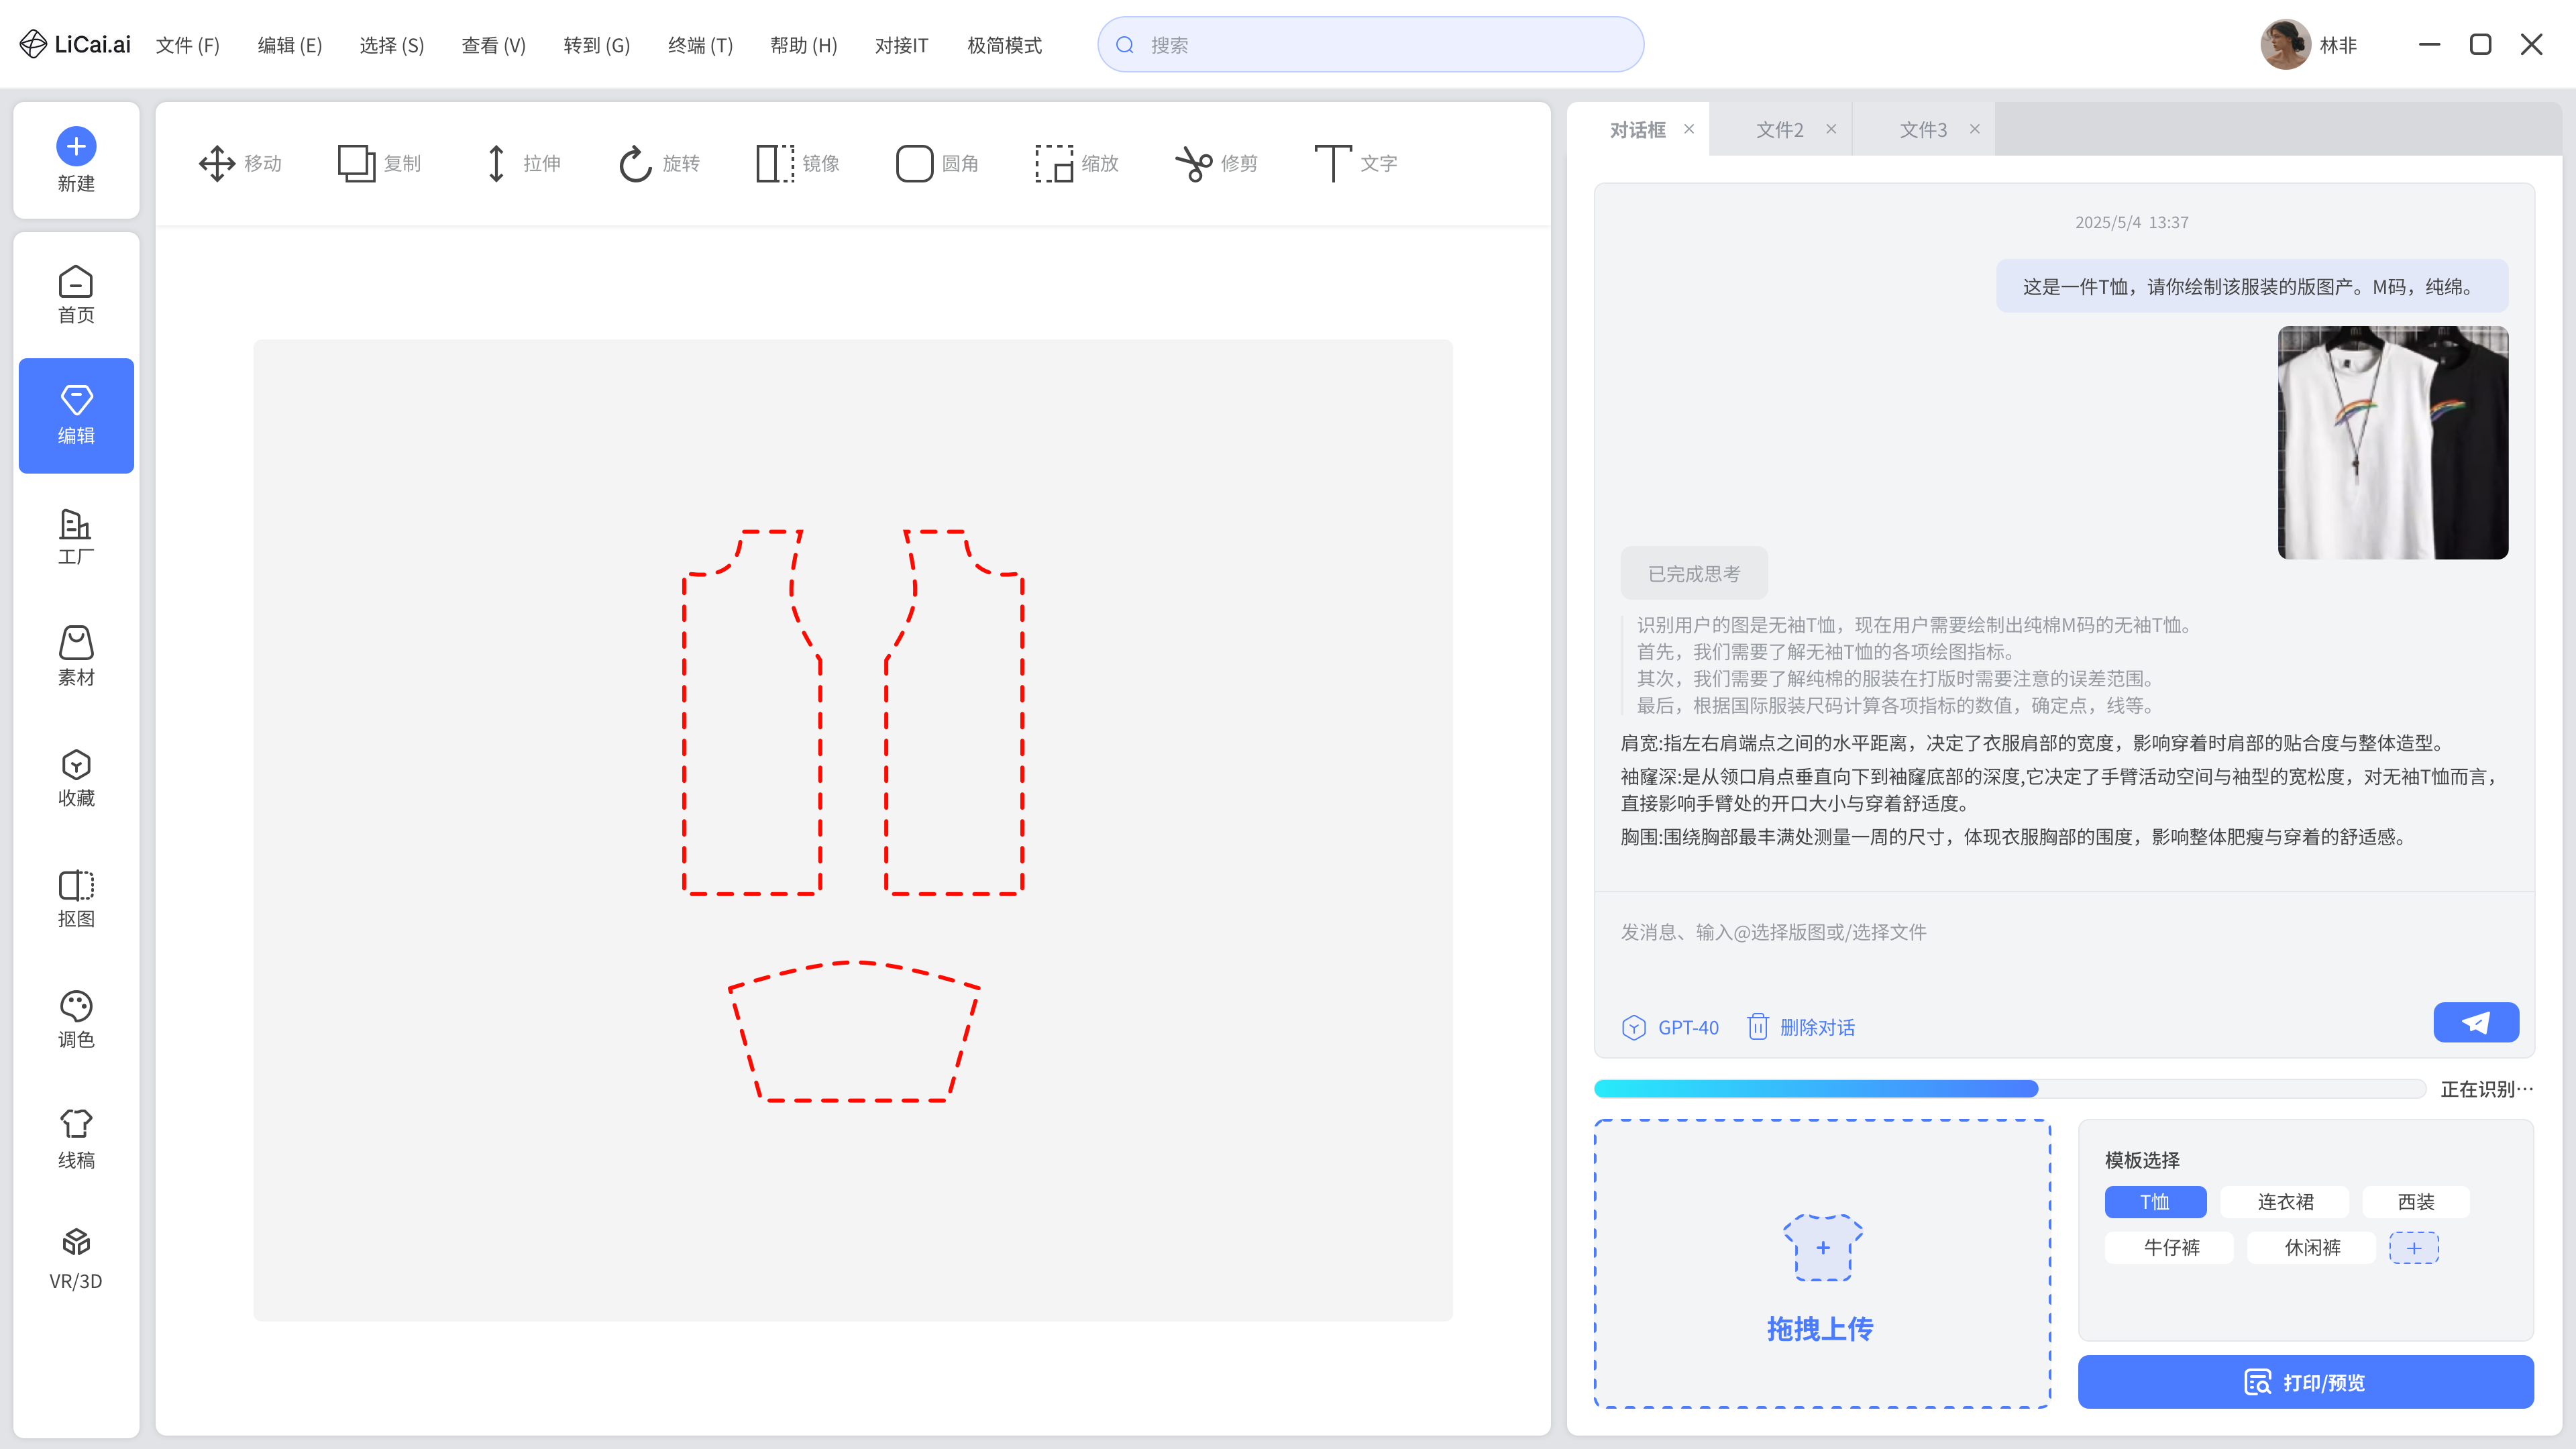Open the 工厂 sidebar section
The height and width of the screenshot is (1449, 2576).
point(76,537)
